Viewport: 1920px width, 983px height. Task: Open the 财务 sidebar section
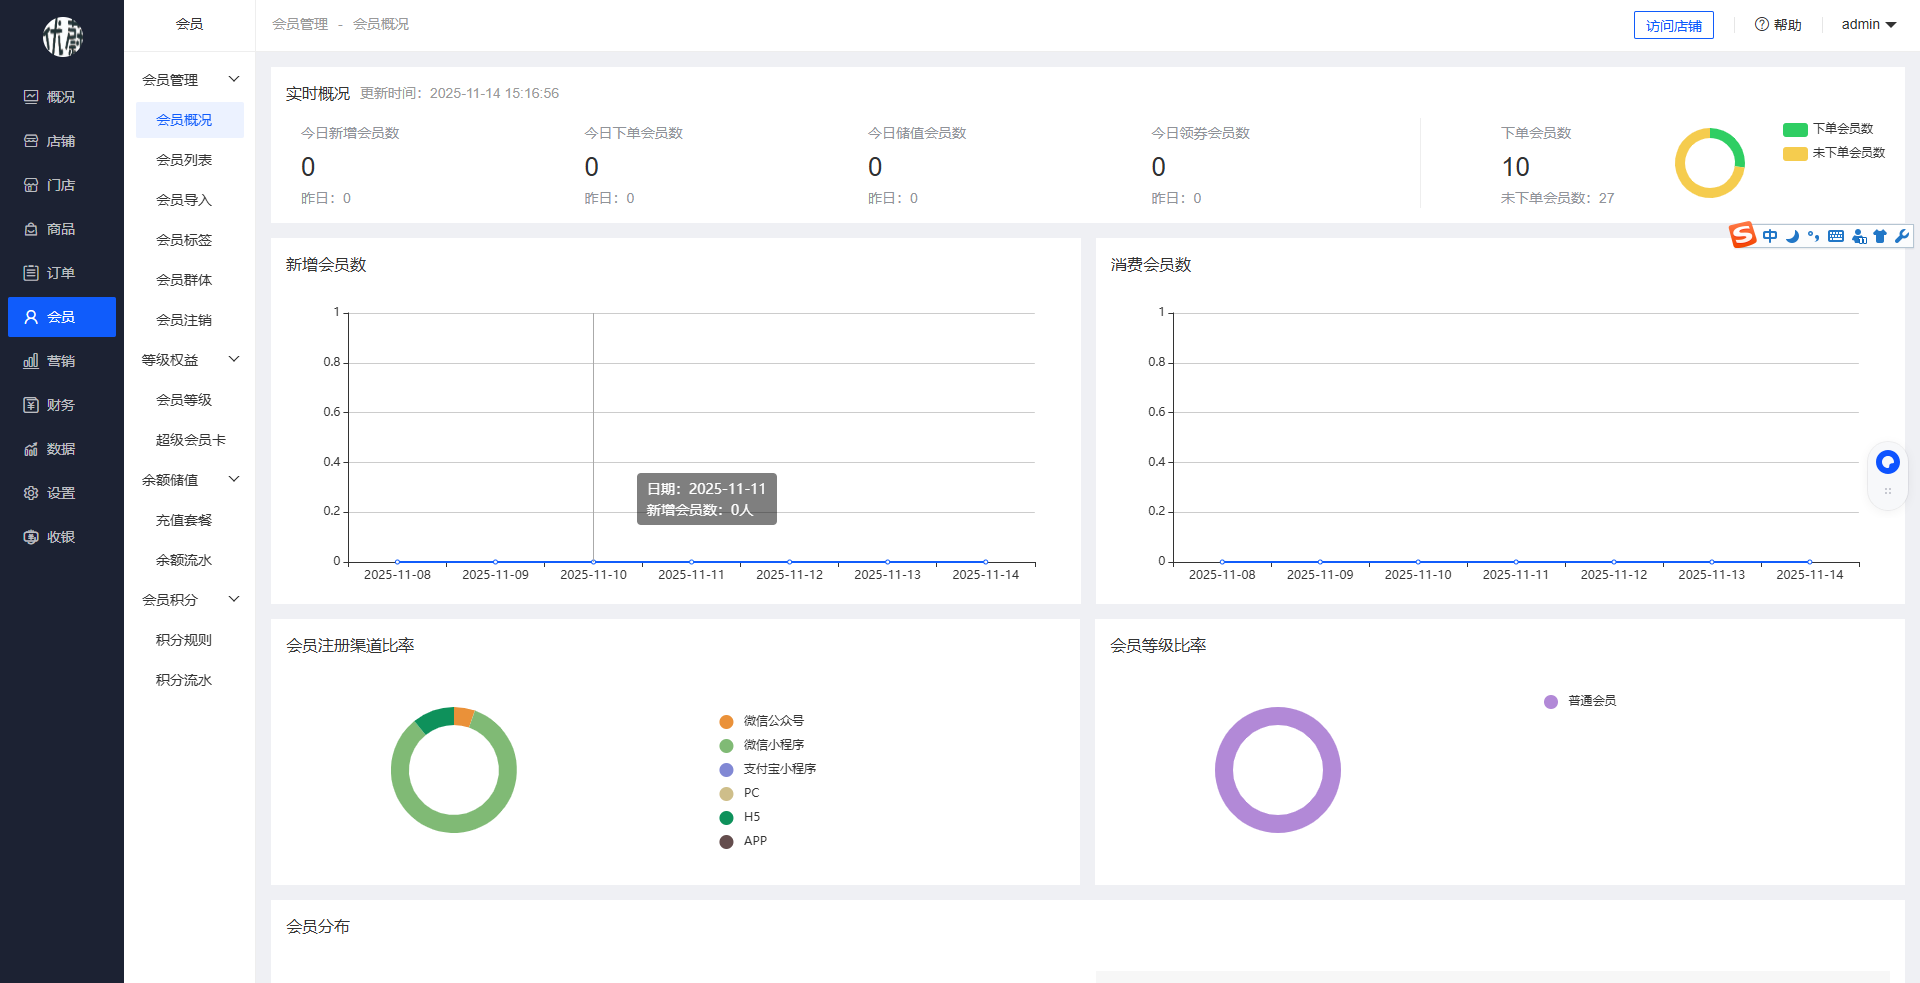pyautogui.click(x=60, y=405)
